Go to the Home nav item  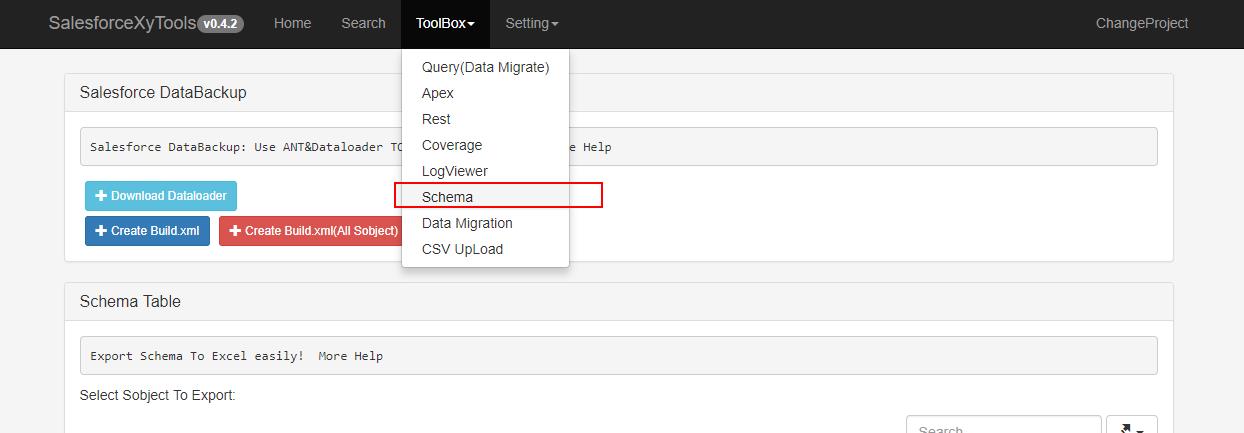[292, 23]
